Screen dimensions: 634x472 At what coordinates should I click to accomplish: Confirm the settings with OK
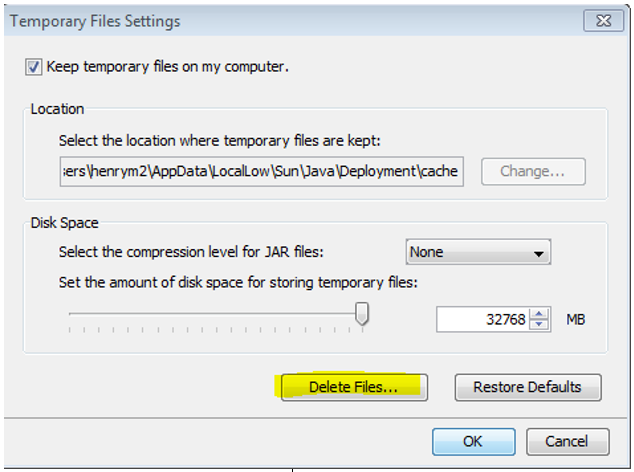473,442
